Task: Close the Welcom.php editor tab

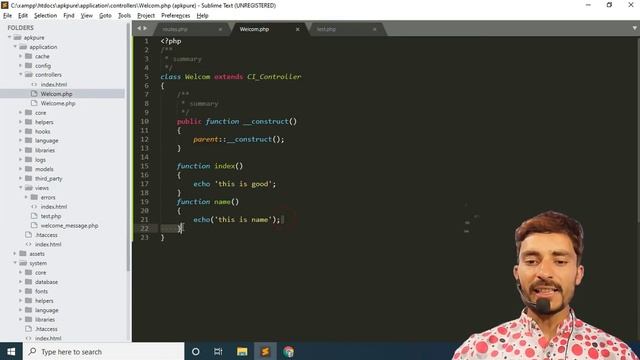Action: coord(298,29)
